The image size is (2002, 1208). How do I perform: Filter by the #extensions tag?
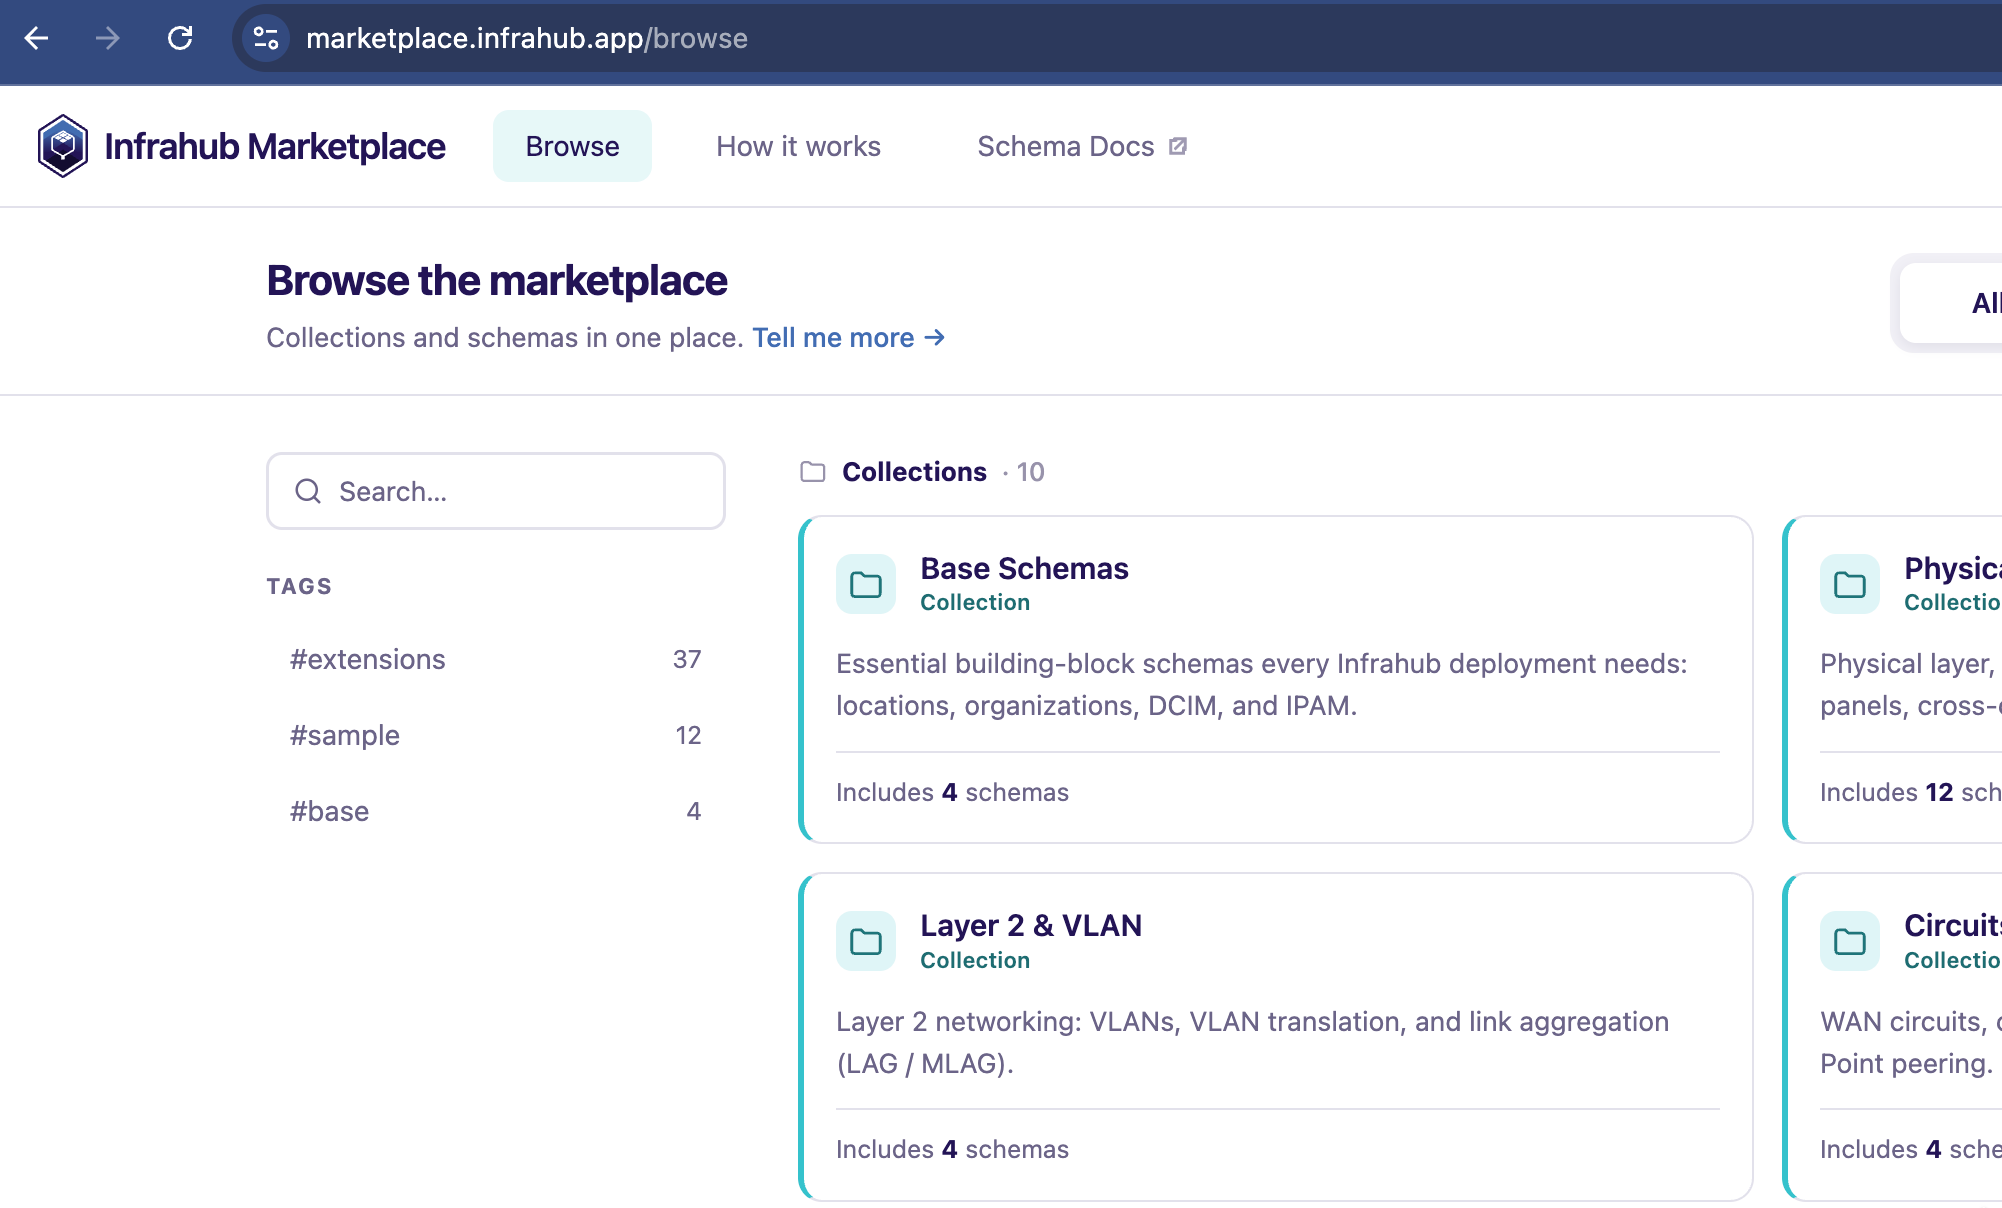(496, 659)
